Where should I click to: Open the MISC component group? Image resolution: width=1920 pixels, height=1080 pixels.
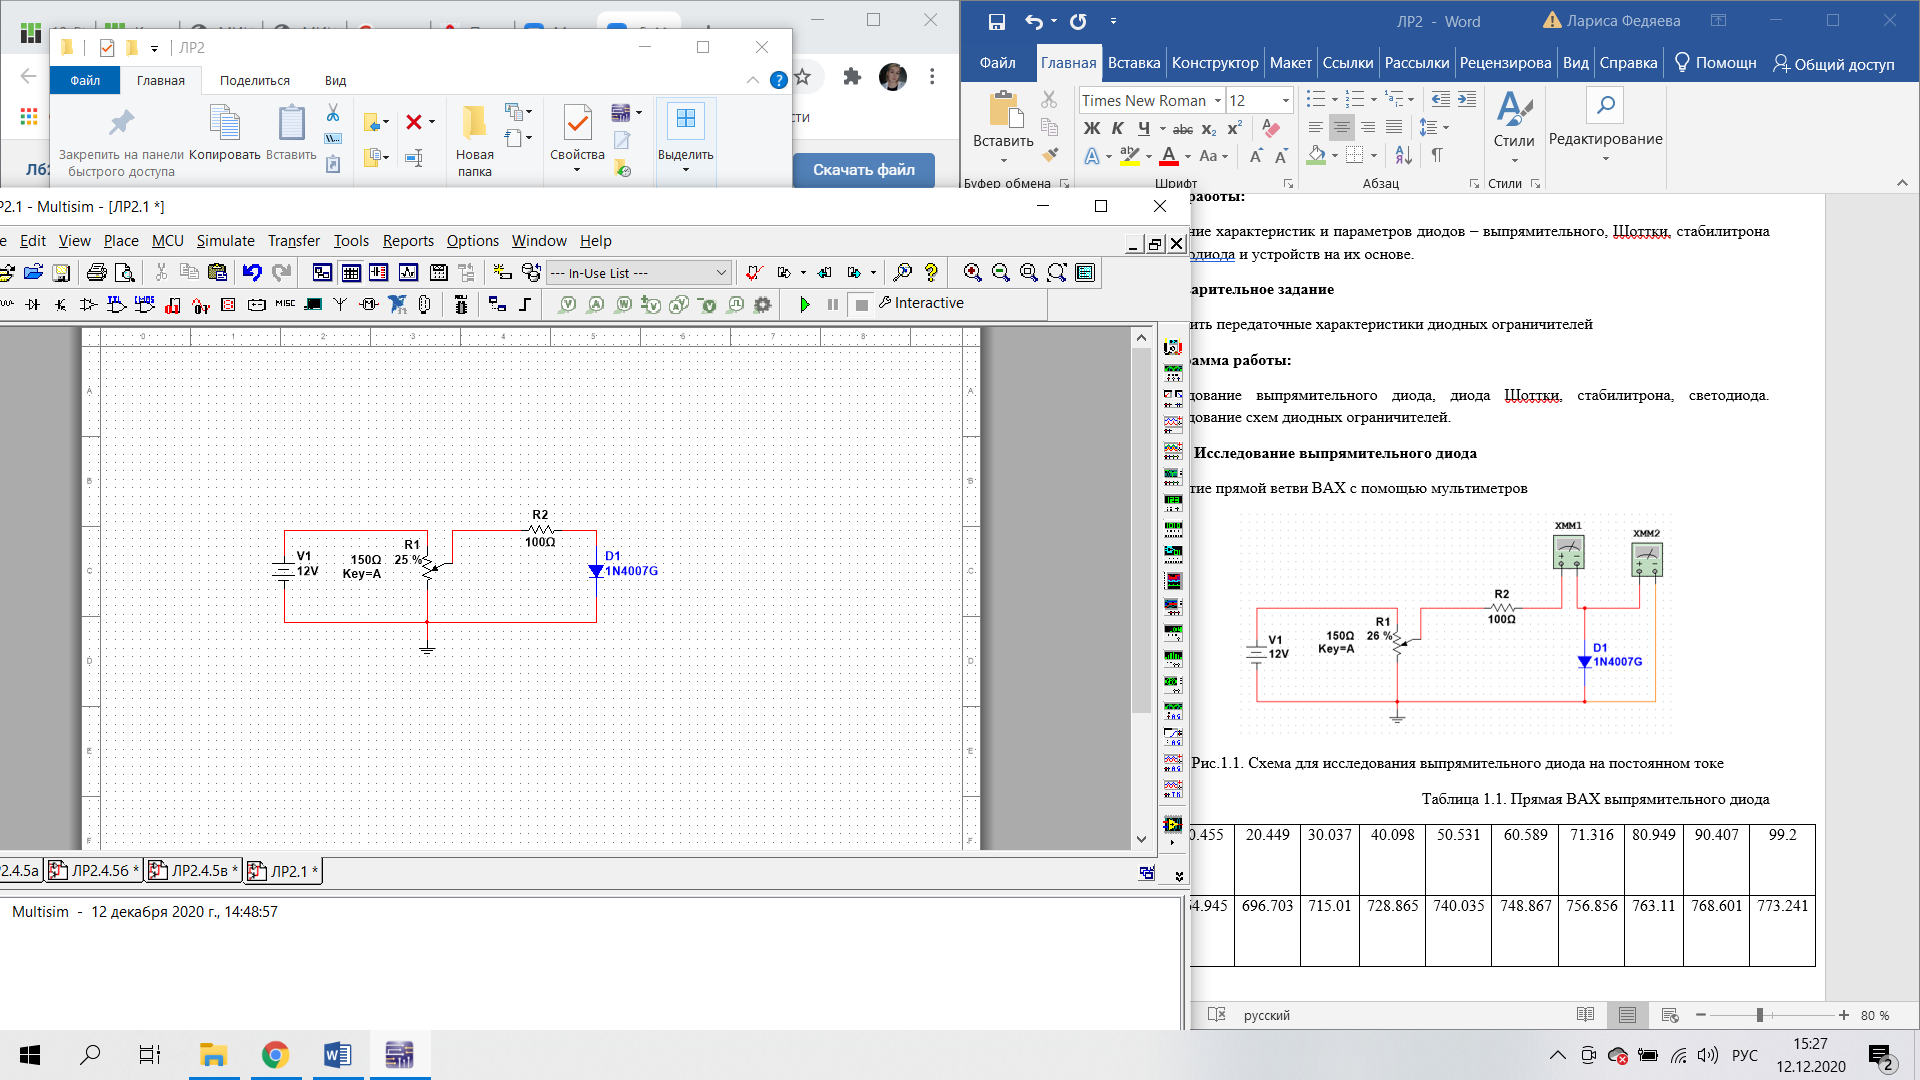point(285,304)
